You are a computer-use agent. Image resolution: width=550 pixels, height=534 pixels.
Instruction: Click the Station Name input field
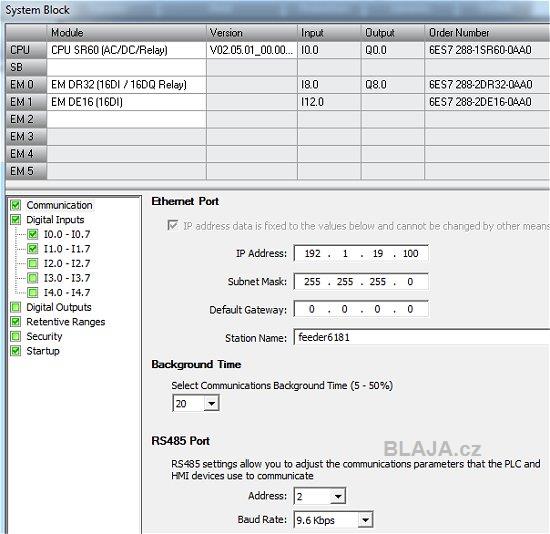click(422, 338)
